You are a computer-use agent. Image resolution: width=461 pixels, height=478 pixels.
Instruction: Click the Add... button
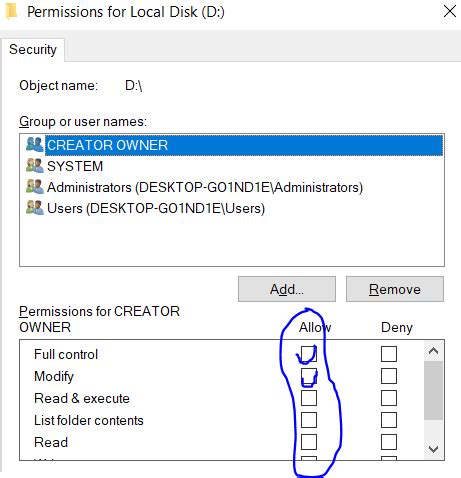[x=287, y=289]
